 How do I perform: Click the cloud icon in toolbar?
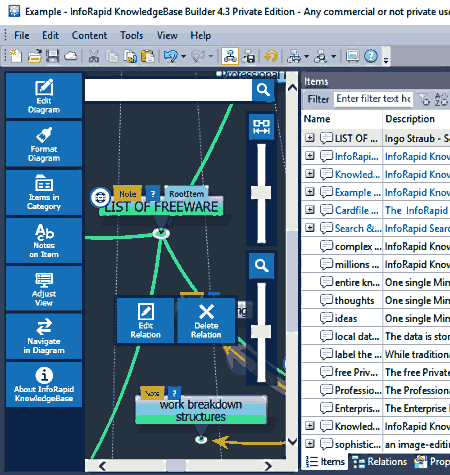point(71,56)
